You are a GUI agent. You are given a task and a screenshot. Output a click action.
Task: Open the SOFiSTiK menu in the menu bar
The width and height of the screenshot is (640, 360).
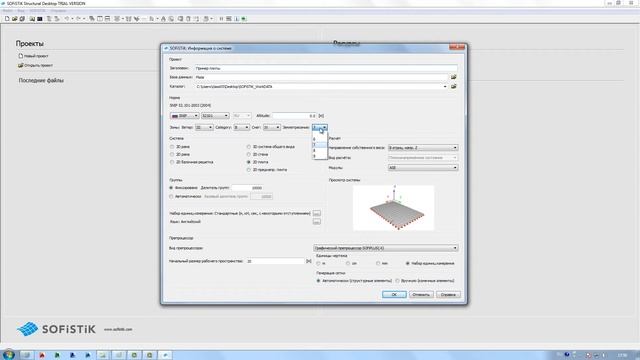click(37, 11)
